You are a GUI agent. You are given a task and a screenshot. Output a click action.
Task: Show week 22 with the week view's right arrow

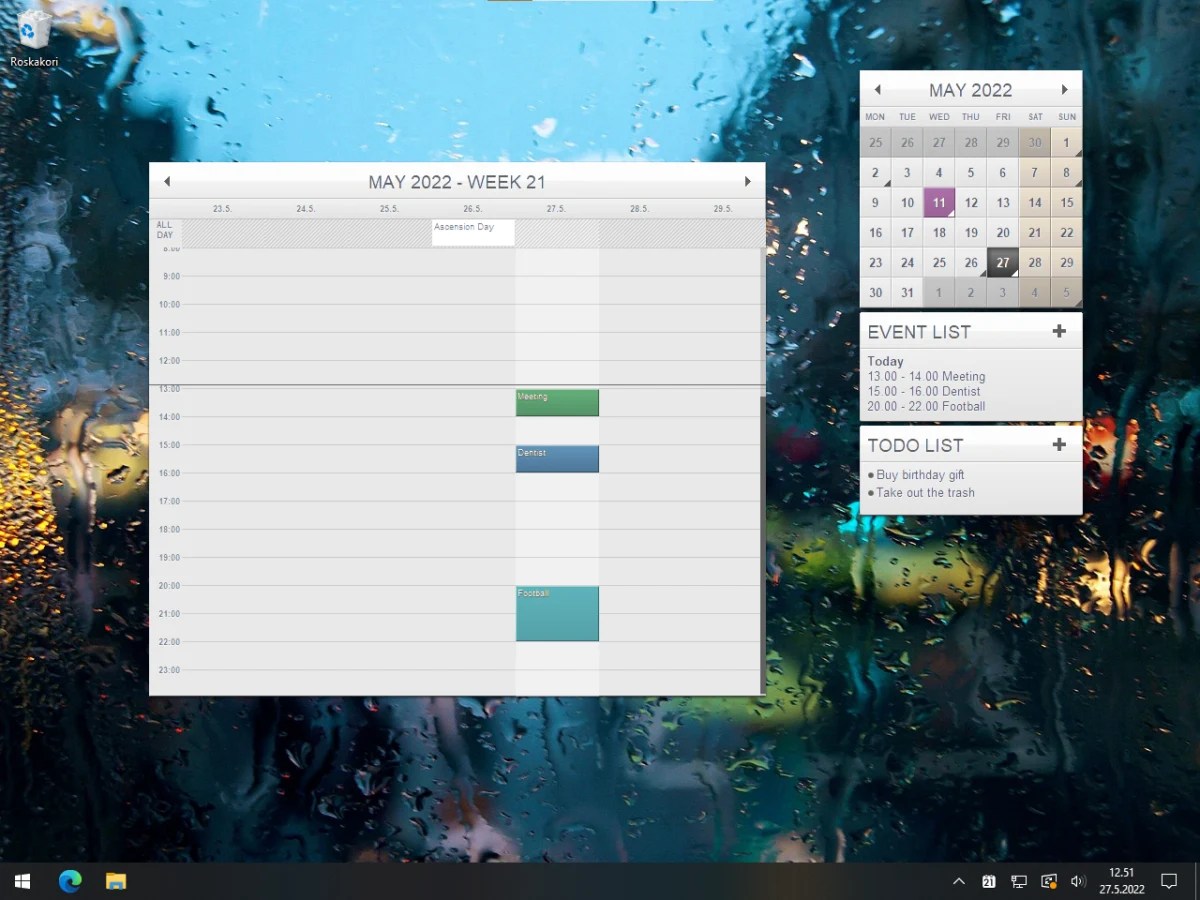(x=748, y=181)
